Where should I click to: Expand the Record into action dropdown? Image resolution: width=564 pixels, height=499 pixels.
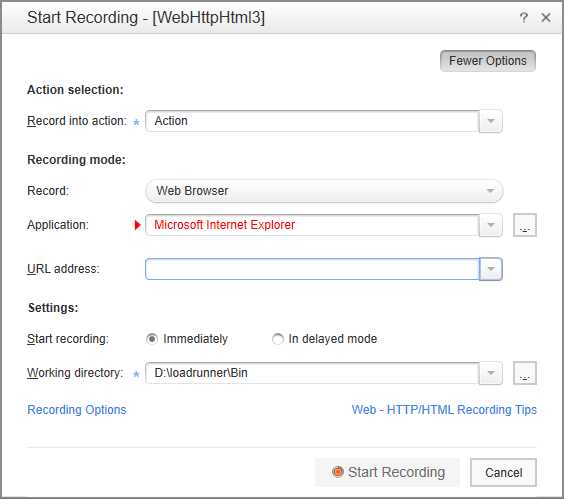[x=491, y=121]
